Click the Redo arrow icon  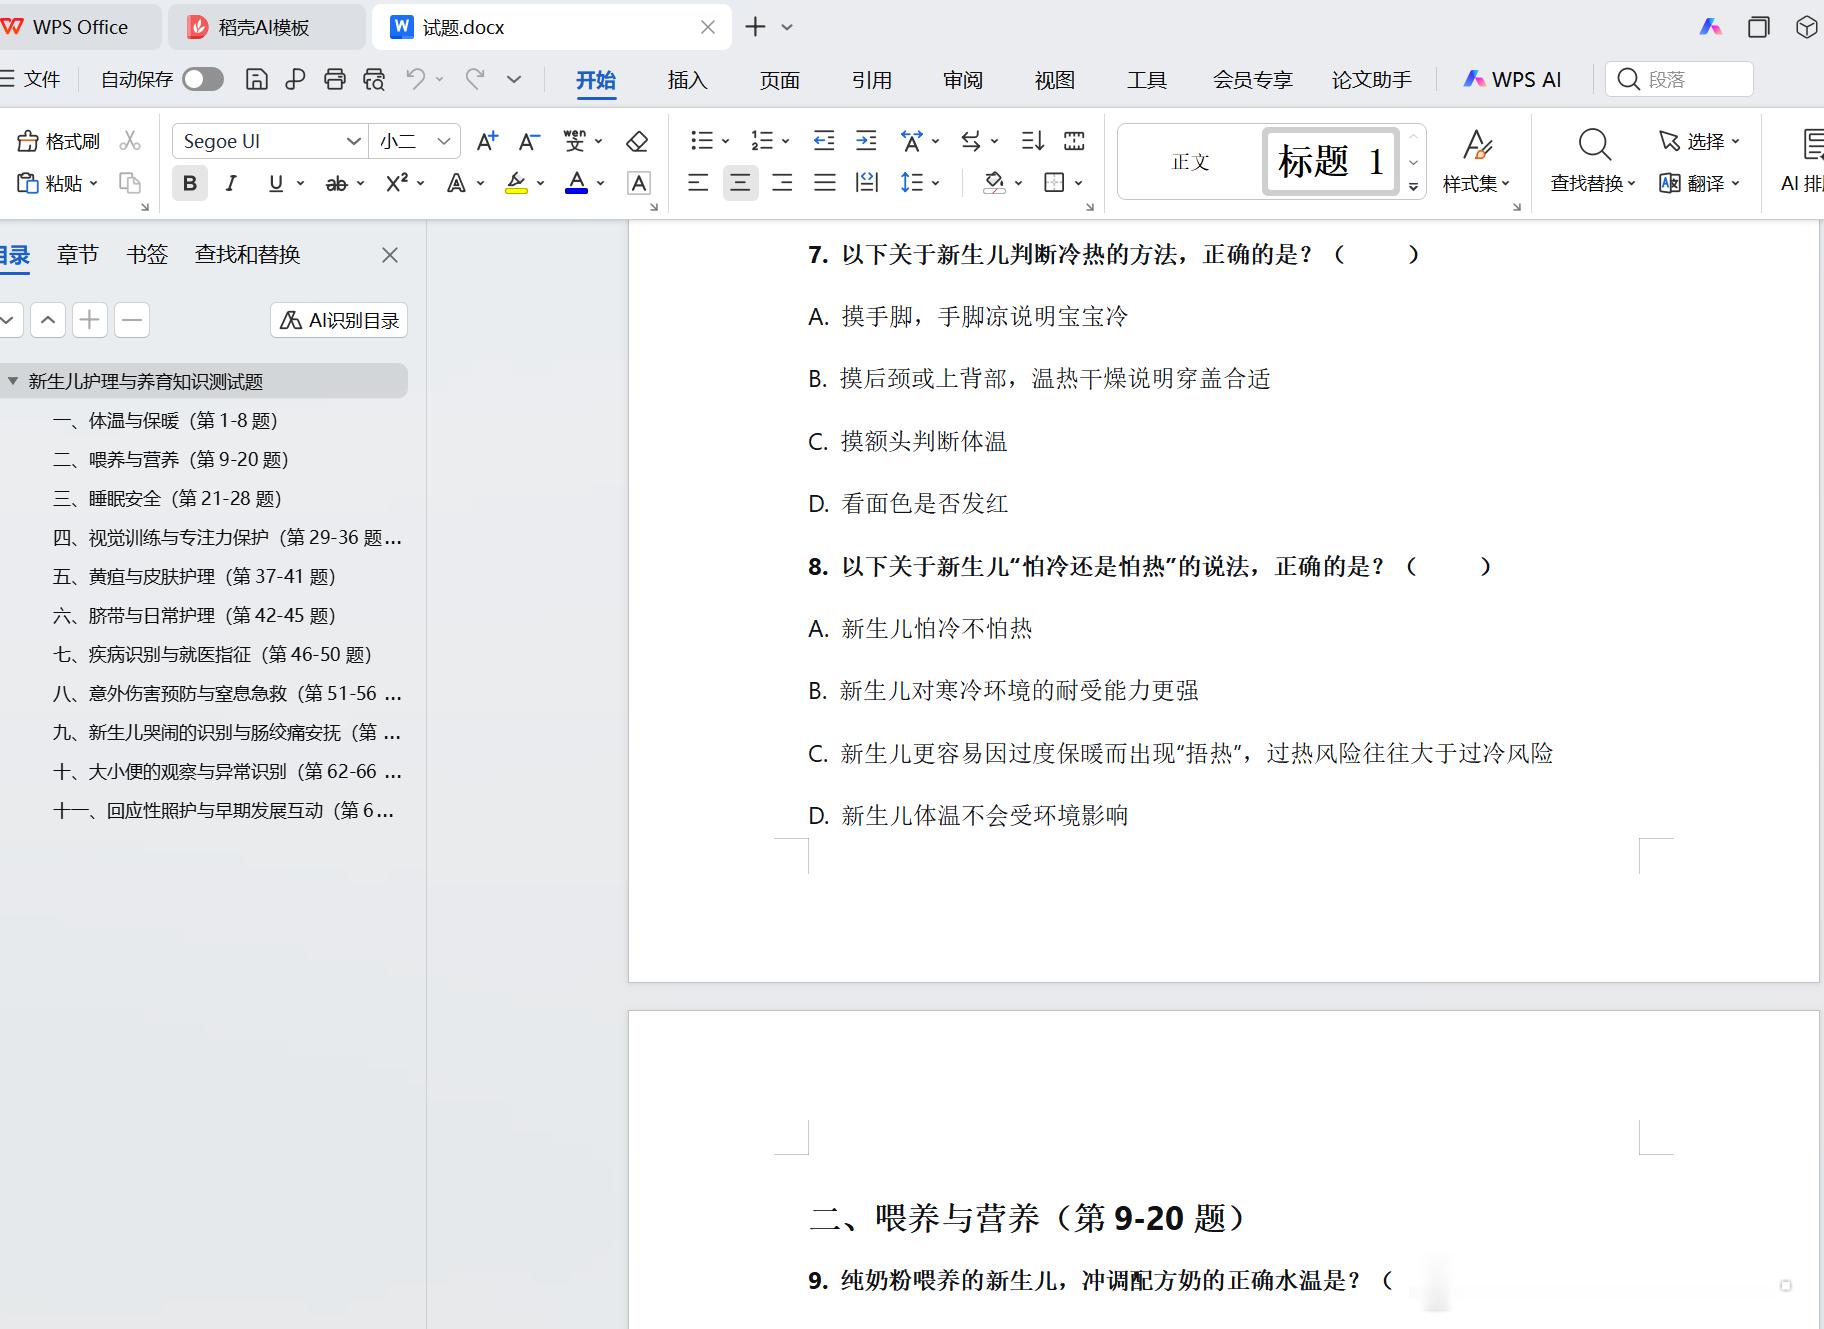coord(475,79)
